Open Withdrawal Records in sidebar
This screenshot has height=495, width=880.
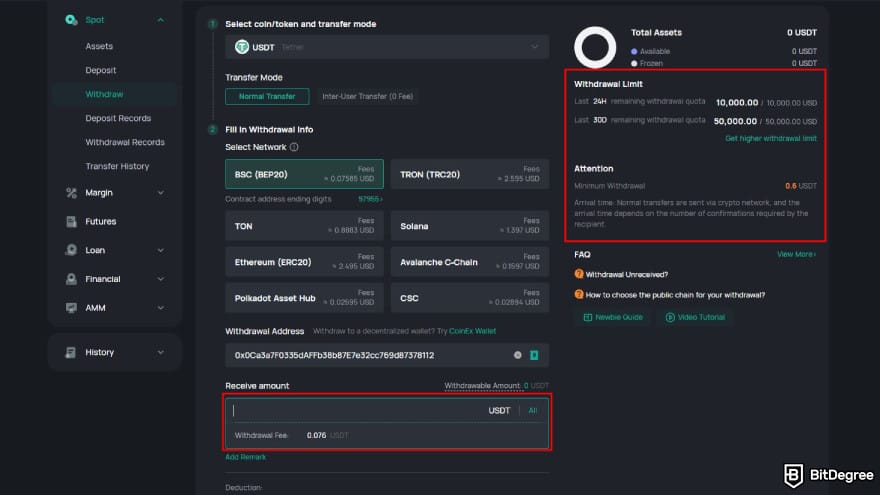[125, 143]
